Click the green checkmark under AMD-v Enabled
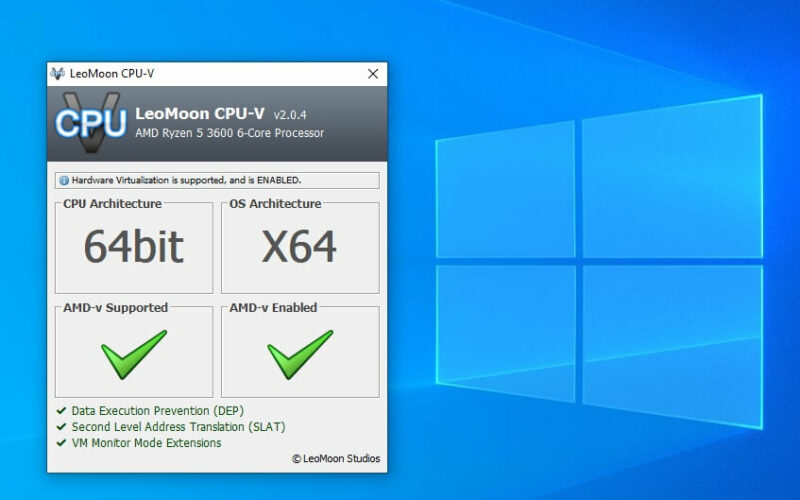This screenshot has height=500, width=800. pos(300,355)
